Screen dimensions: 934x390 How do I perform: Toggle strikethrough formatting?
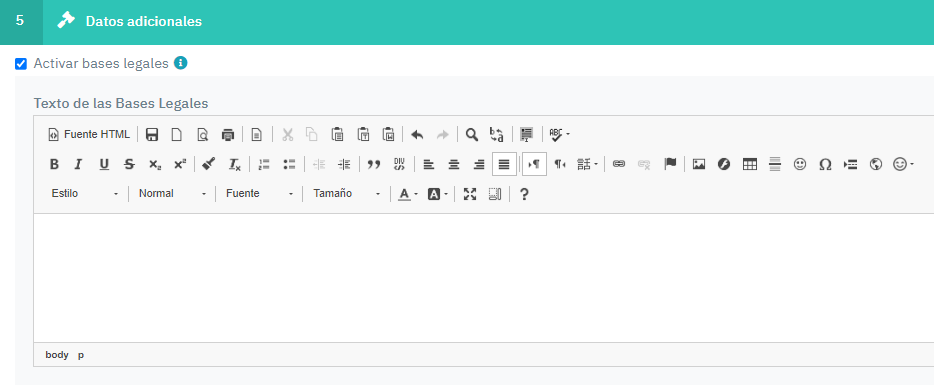click(x=129, y=164)
